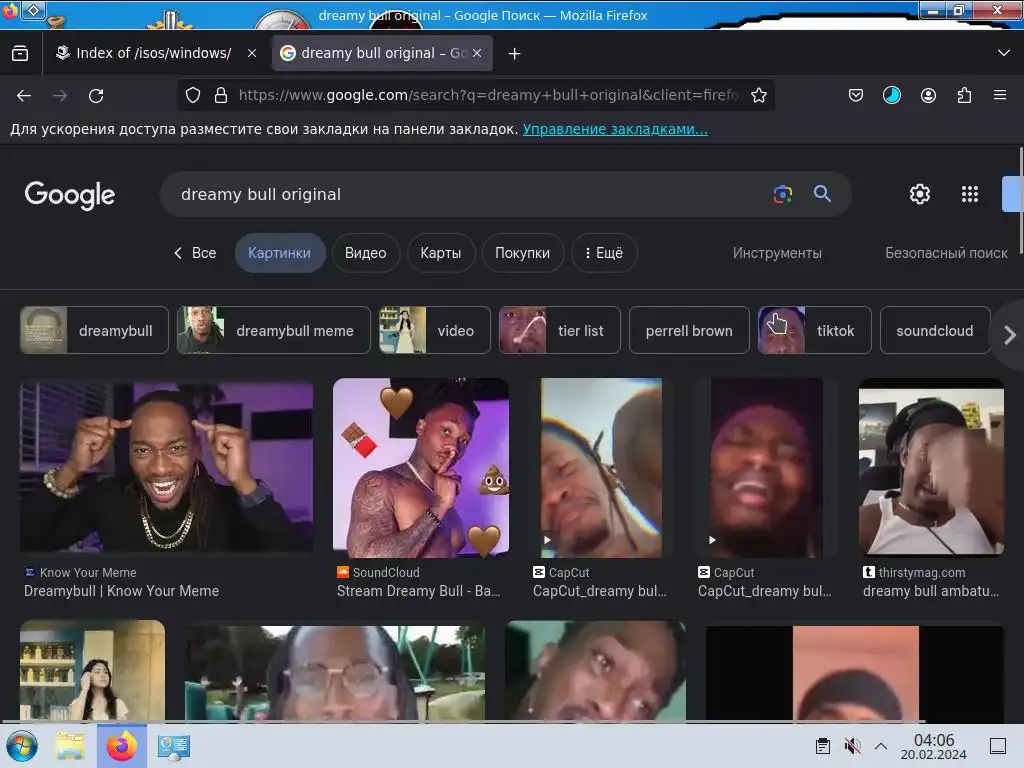Open tracking protection shield icon
Image resolution: width=1024 pixels, height=768 pixels.
tap(193, 95)
